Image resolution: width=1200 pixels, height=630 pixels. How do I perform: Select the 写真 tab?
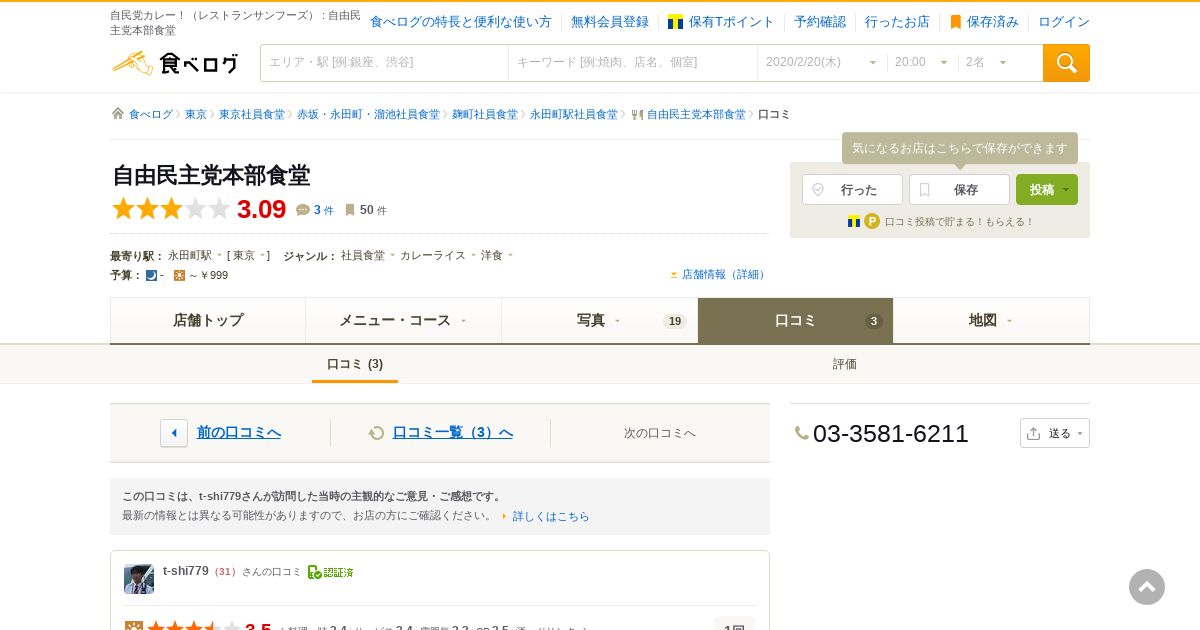pyautogui.click(x=599, y=320)
